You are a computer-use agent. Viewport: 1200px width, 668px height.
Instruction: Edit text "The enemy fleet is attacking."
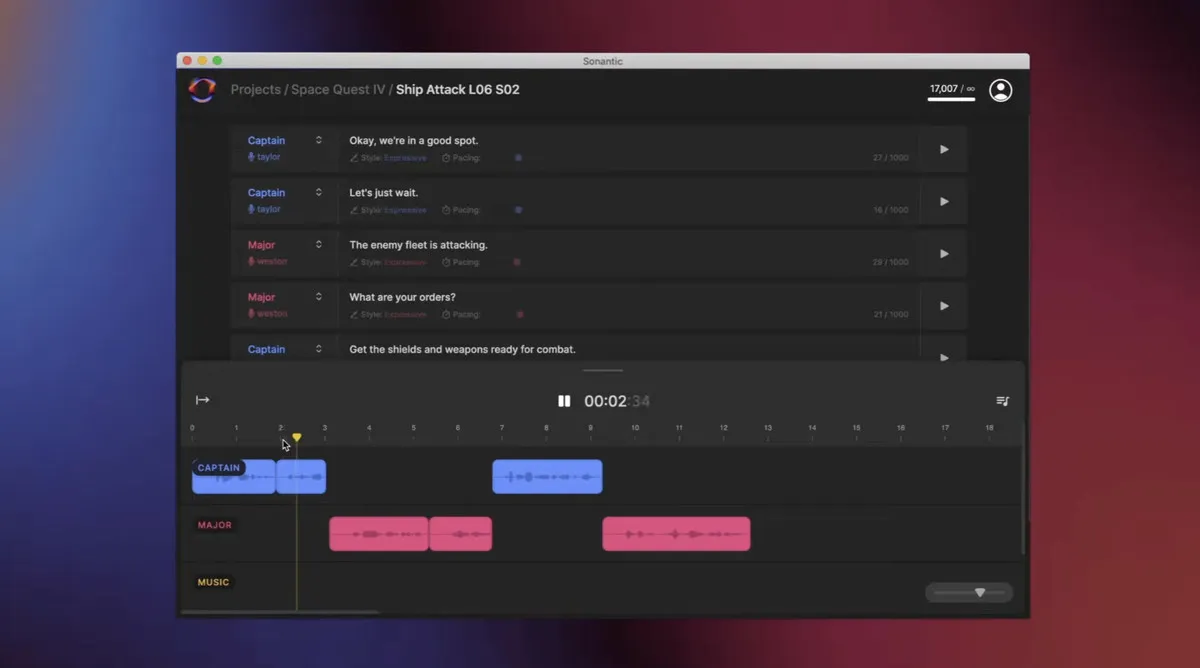[x=418, y=245]
